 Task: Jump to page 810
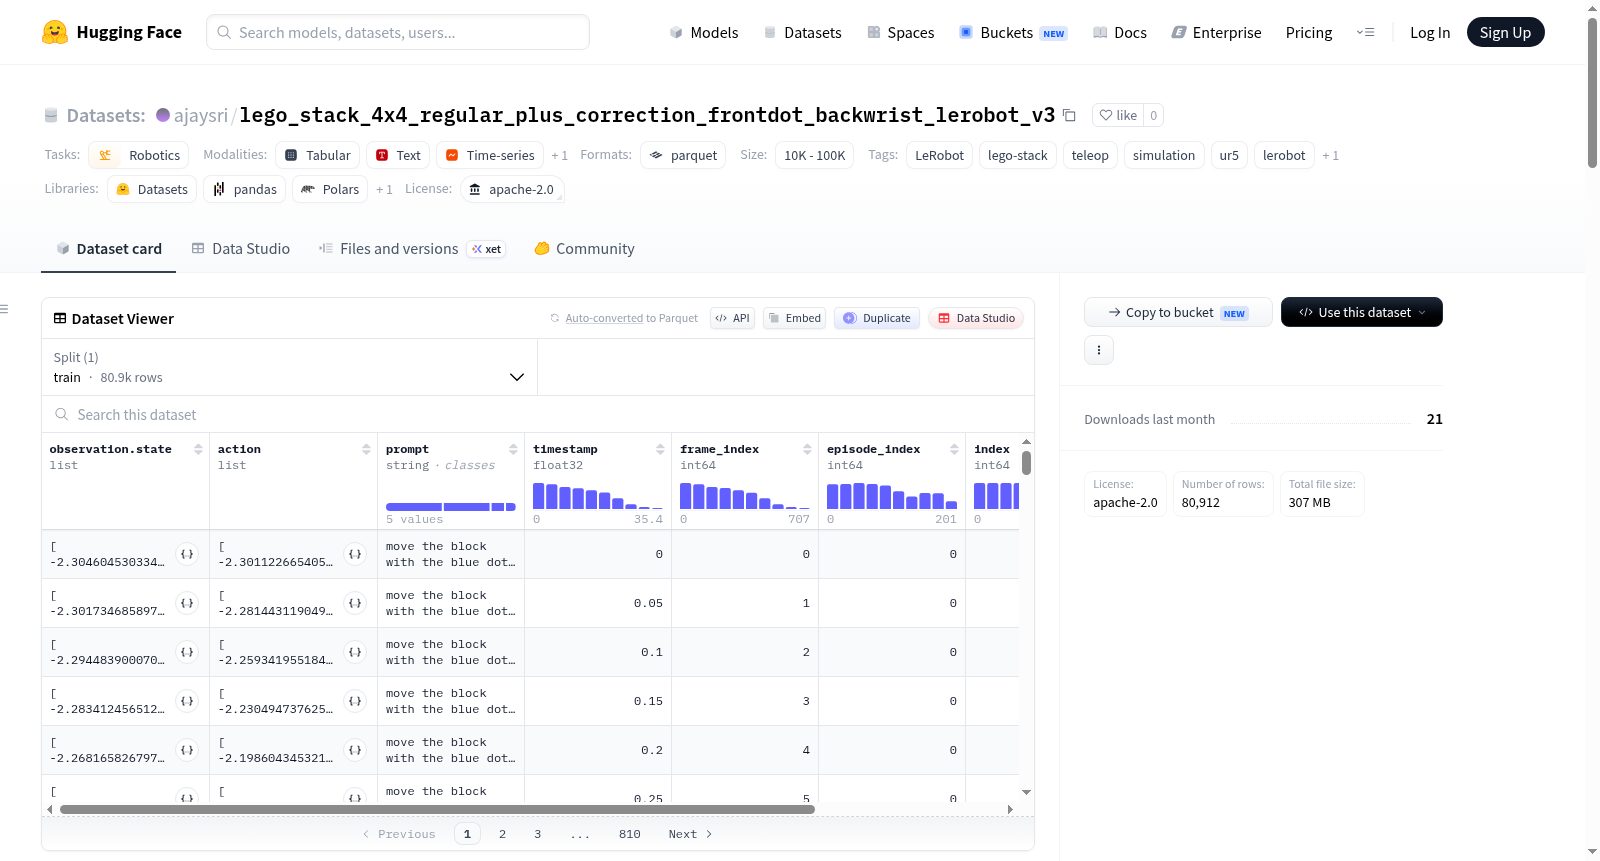(630, 834)
